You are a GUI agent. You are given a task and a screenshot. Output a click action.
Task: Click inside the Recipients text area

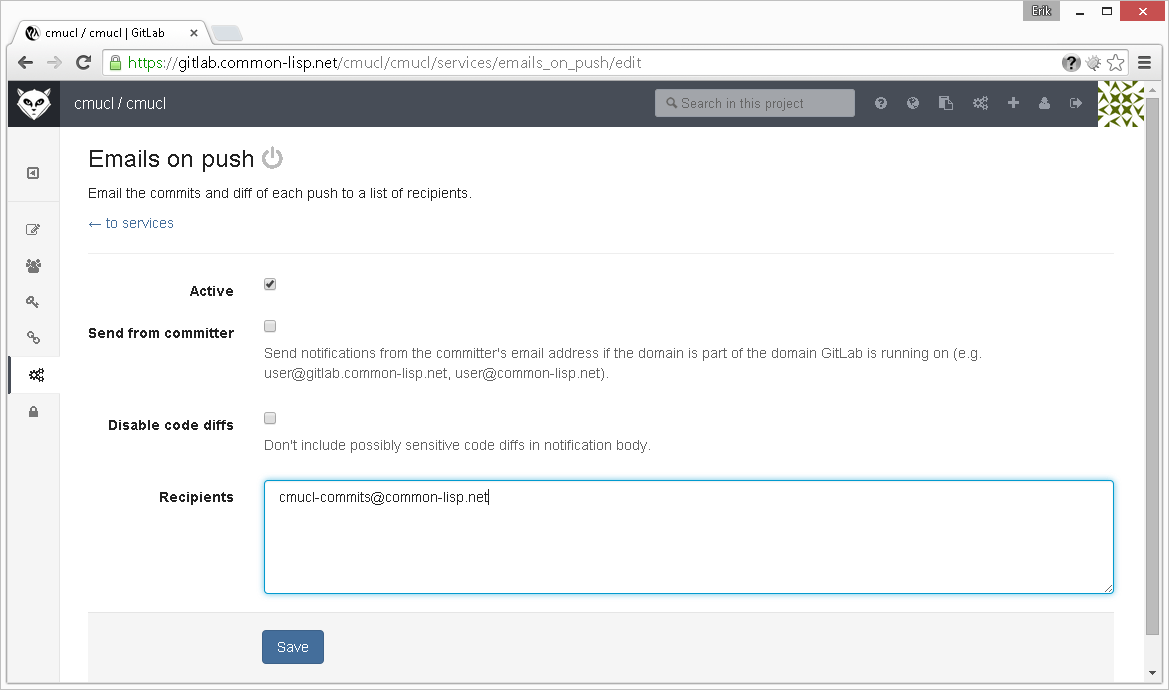pos(688,537)
